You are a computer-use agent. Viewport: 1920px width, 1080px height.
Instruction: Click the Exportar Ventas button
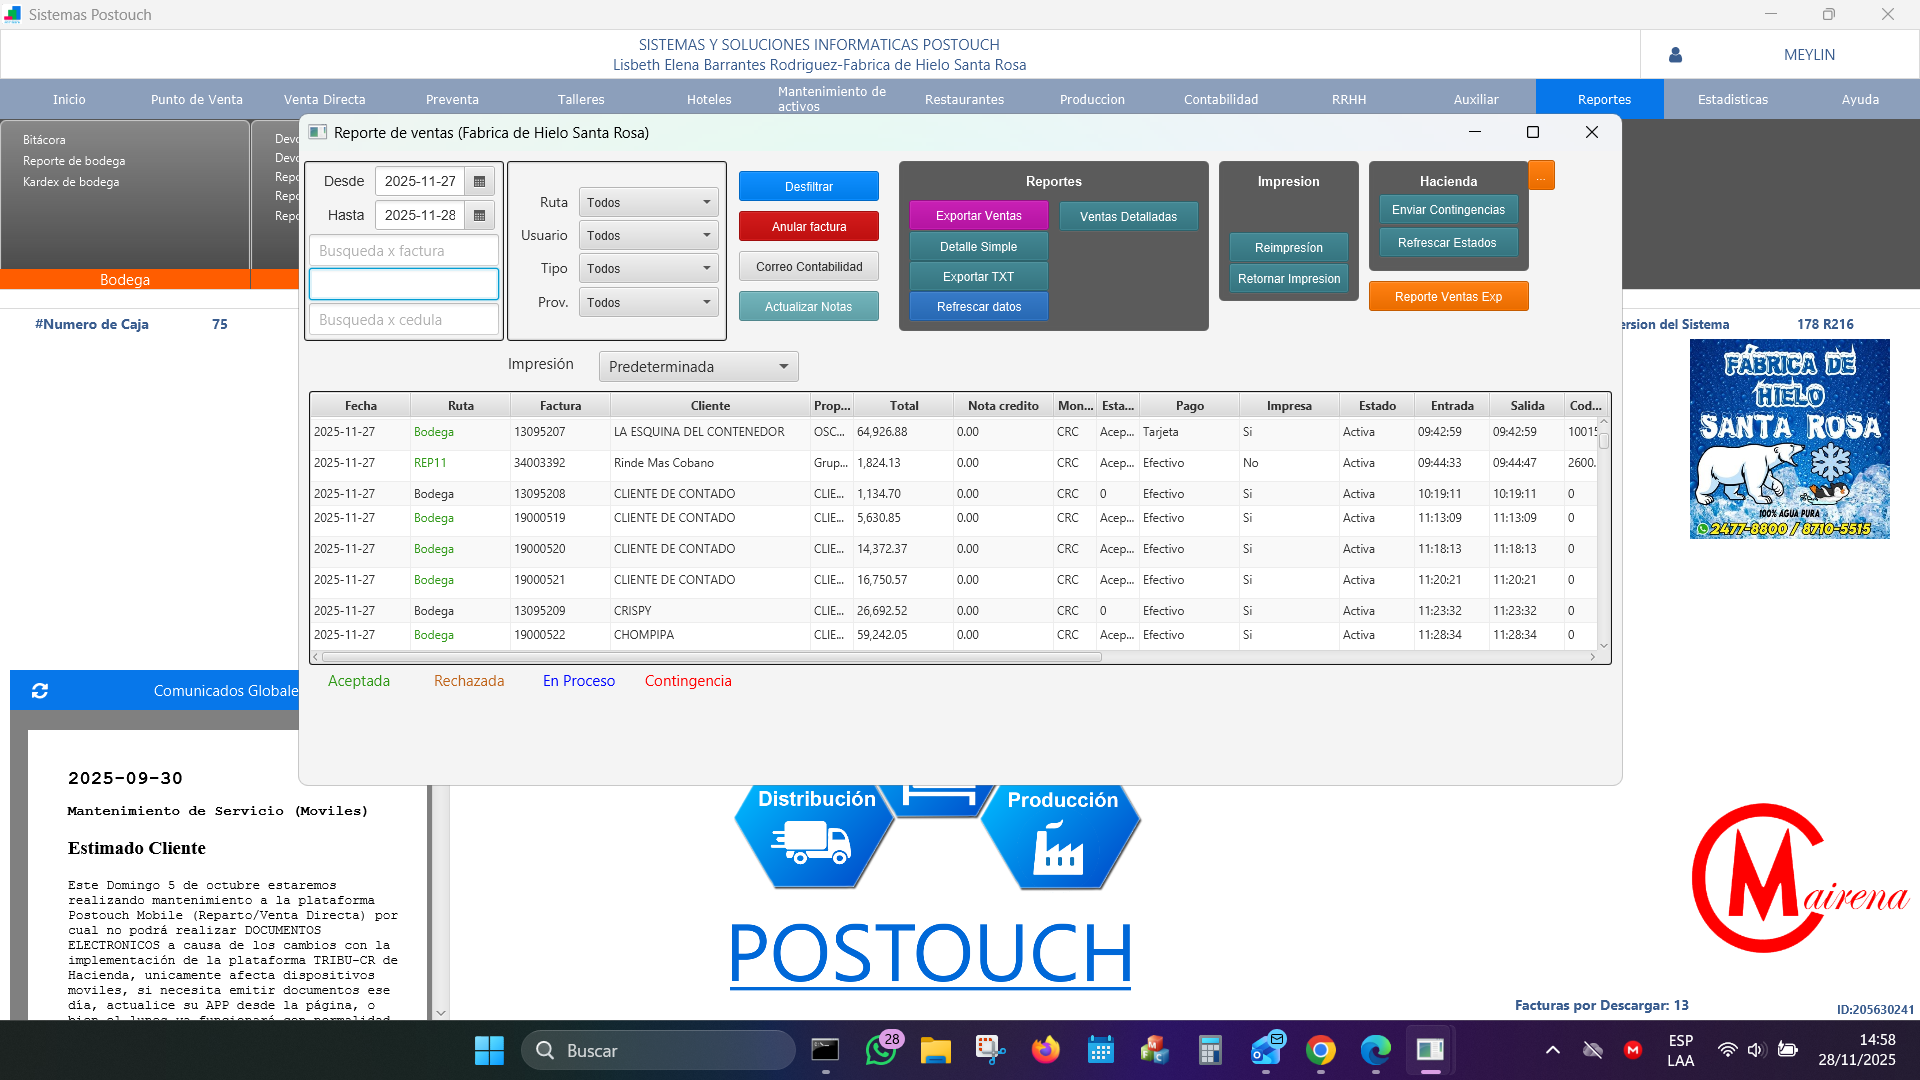[x=978, y=216]
